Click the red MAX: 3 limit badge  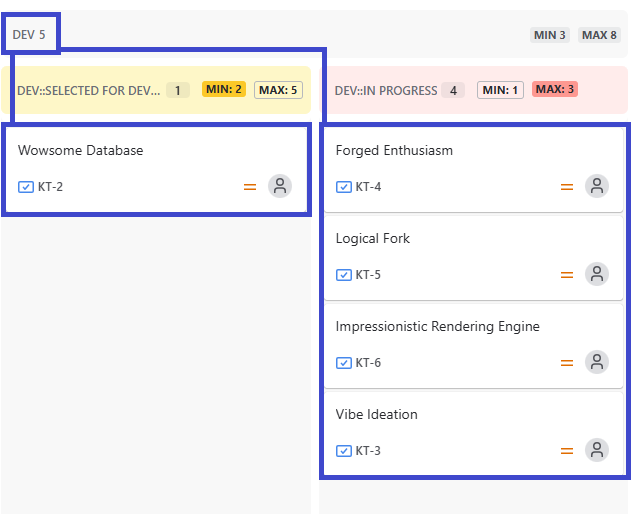(x=554, y=89)
